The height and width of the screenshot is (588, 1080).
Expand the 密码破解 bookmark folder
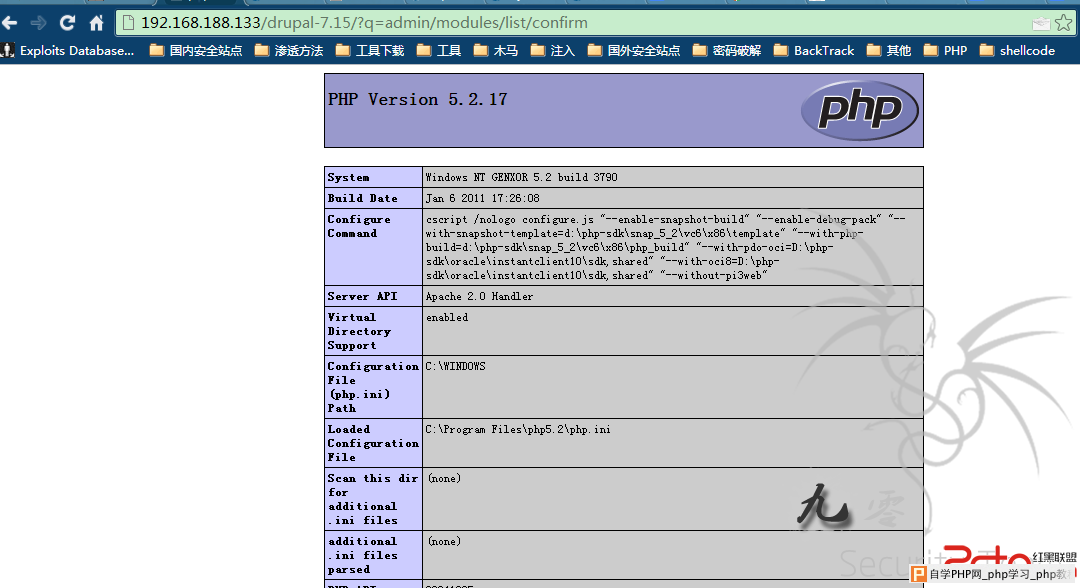click(727, 50)
